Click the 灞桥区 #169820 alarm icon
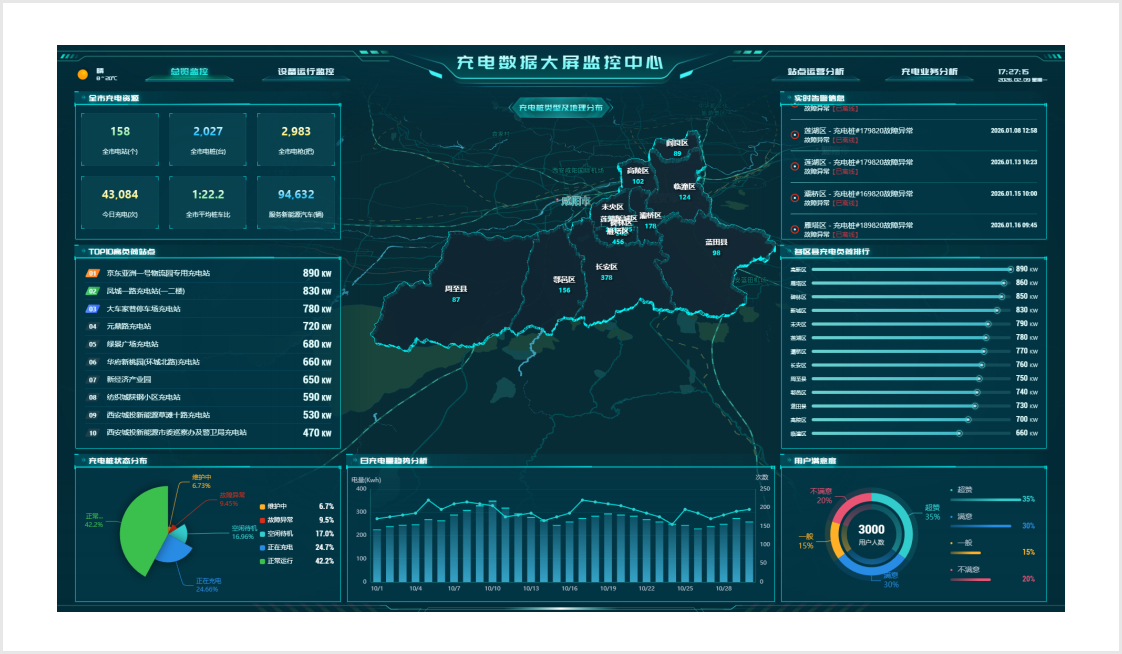The height and width of the screenshot is (654, 1122). pyautogui.click(x=794, y=198)
